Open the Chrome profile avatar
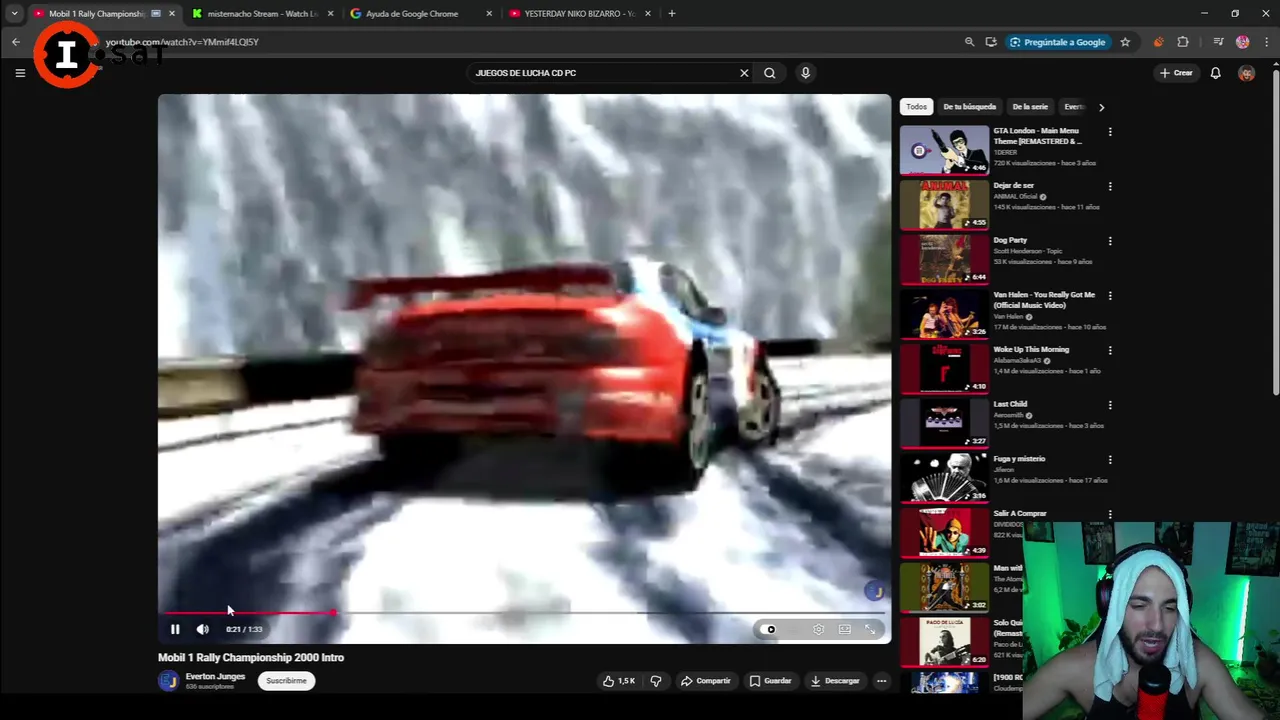Screen dimensions: 1280x720 click(1243, 42)
